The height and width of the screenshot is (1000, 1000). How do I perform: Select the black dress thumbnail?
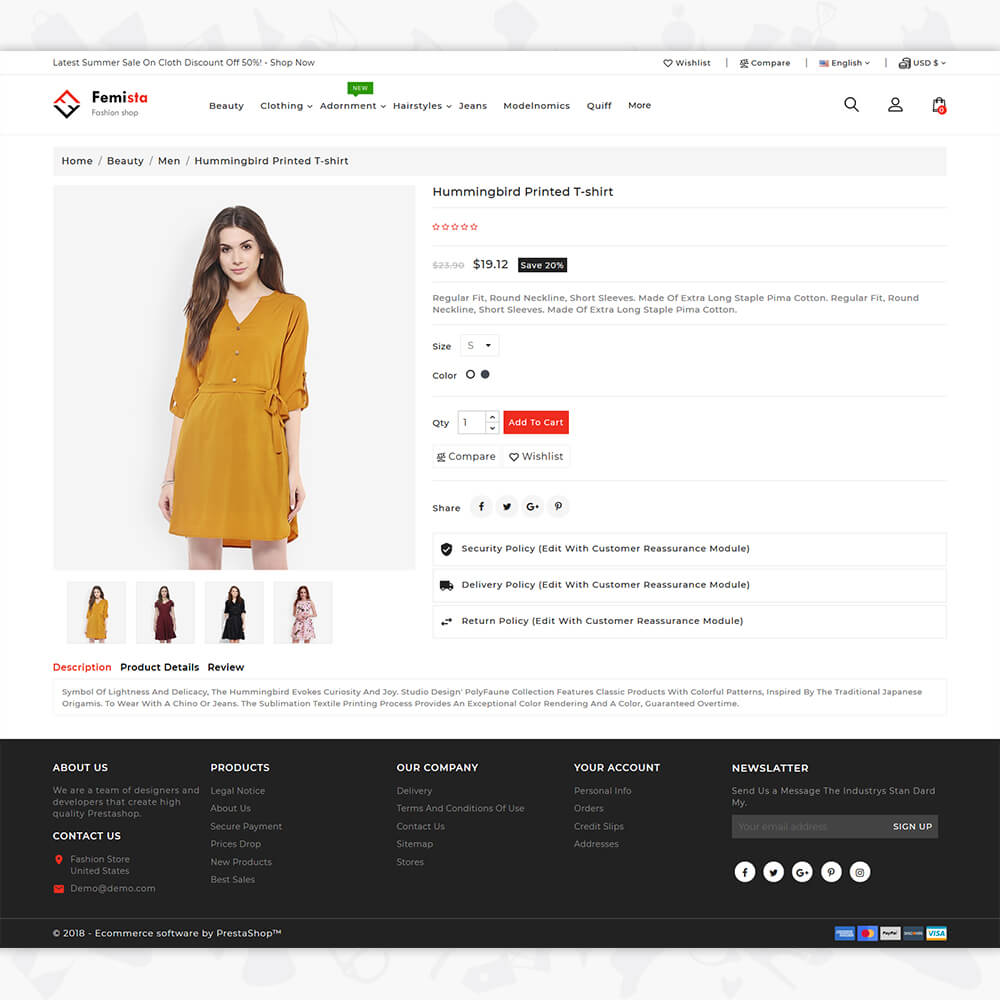pyautogui.click(x=234, y=612)
